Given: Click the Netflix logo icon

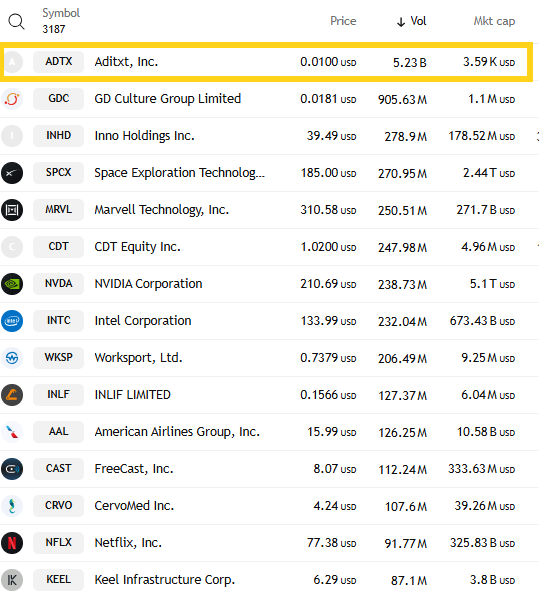Looking at the screenshot, I should tap(12, 543).
